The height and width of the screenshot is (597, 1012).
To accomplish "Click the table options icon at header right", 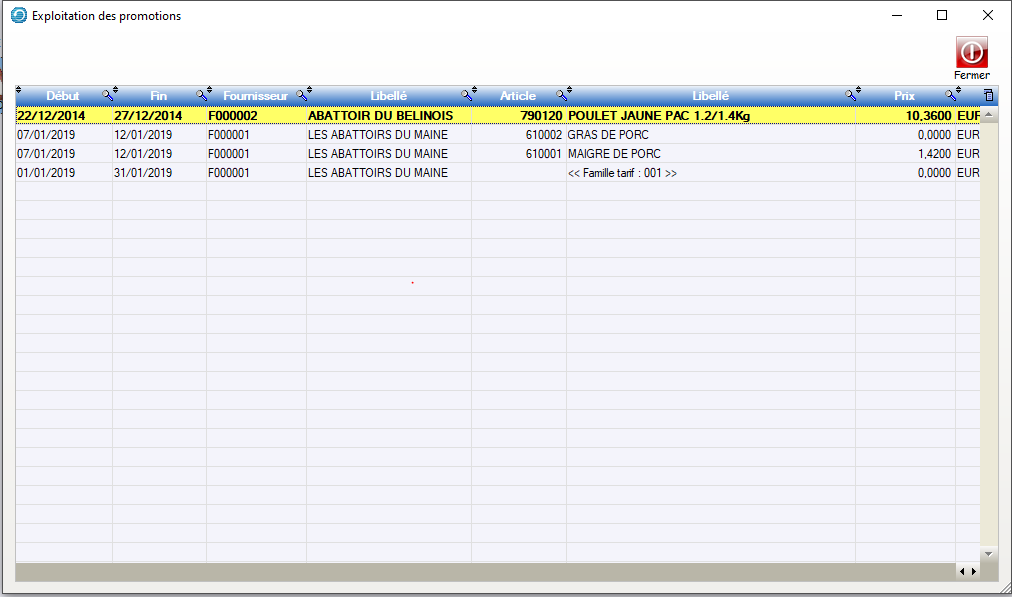I will 988,96.
